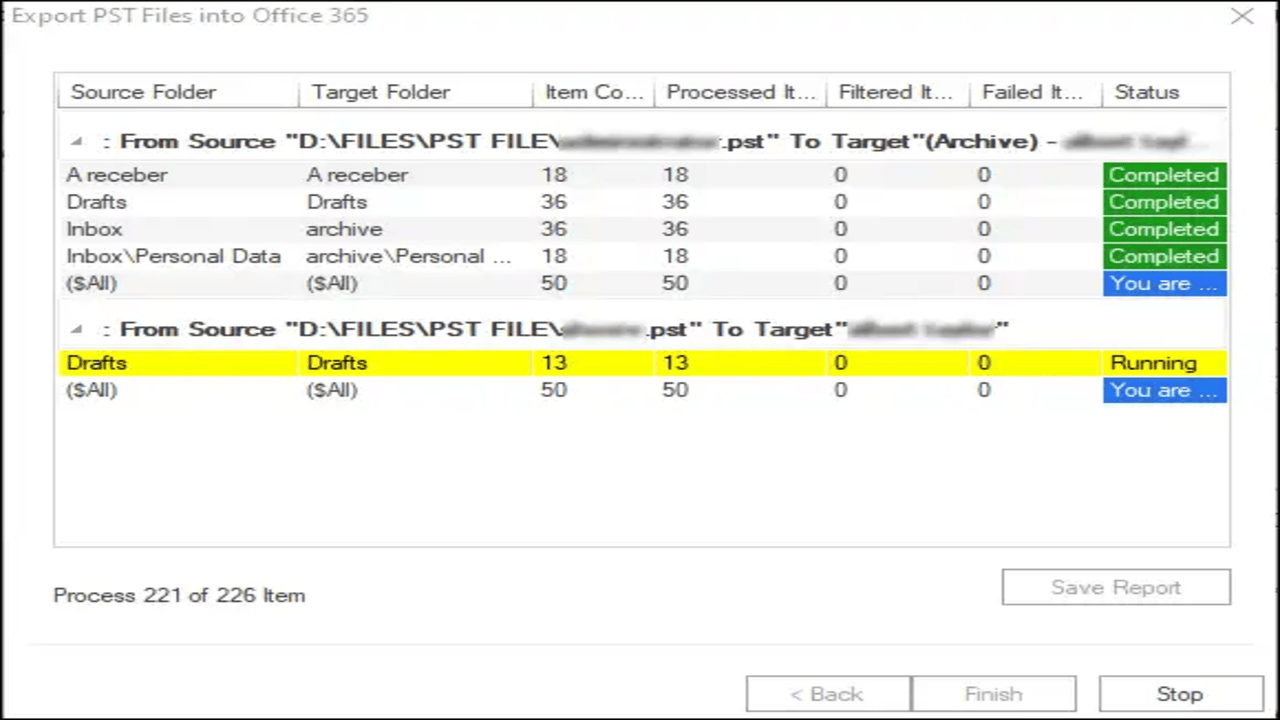This screenshot has height=720, width=1280.
Task: Select the "archive" target folder of Inbox
Action: tap(344, 229)
